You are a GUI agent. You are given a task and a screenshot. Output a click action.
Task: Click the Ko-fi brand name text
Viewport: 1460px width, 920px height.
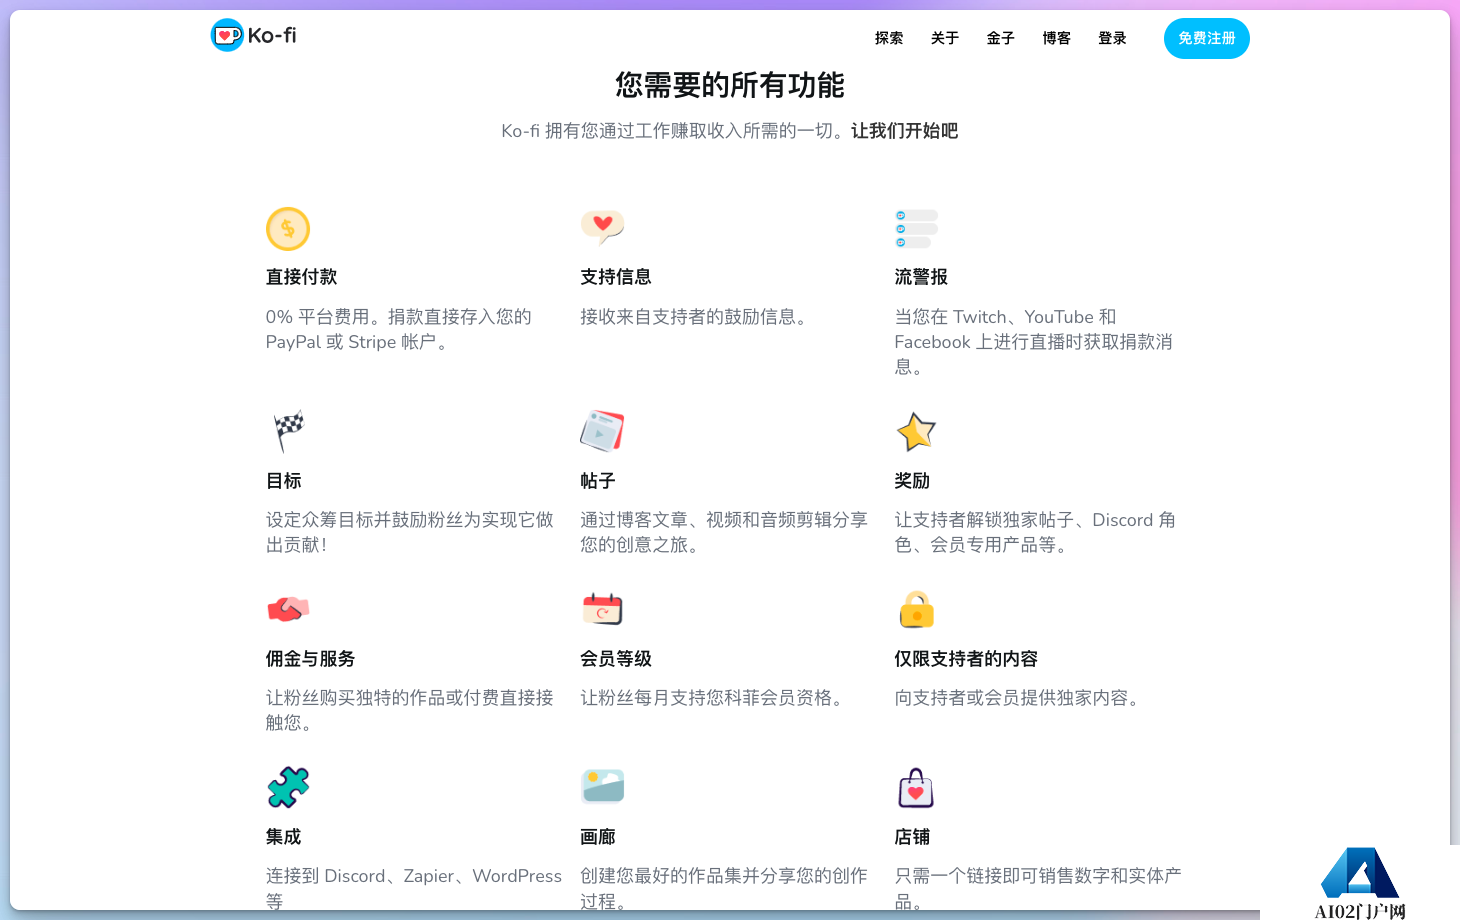pyautogui.click(x=272, y=35)
